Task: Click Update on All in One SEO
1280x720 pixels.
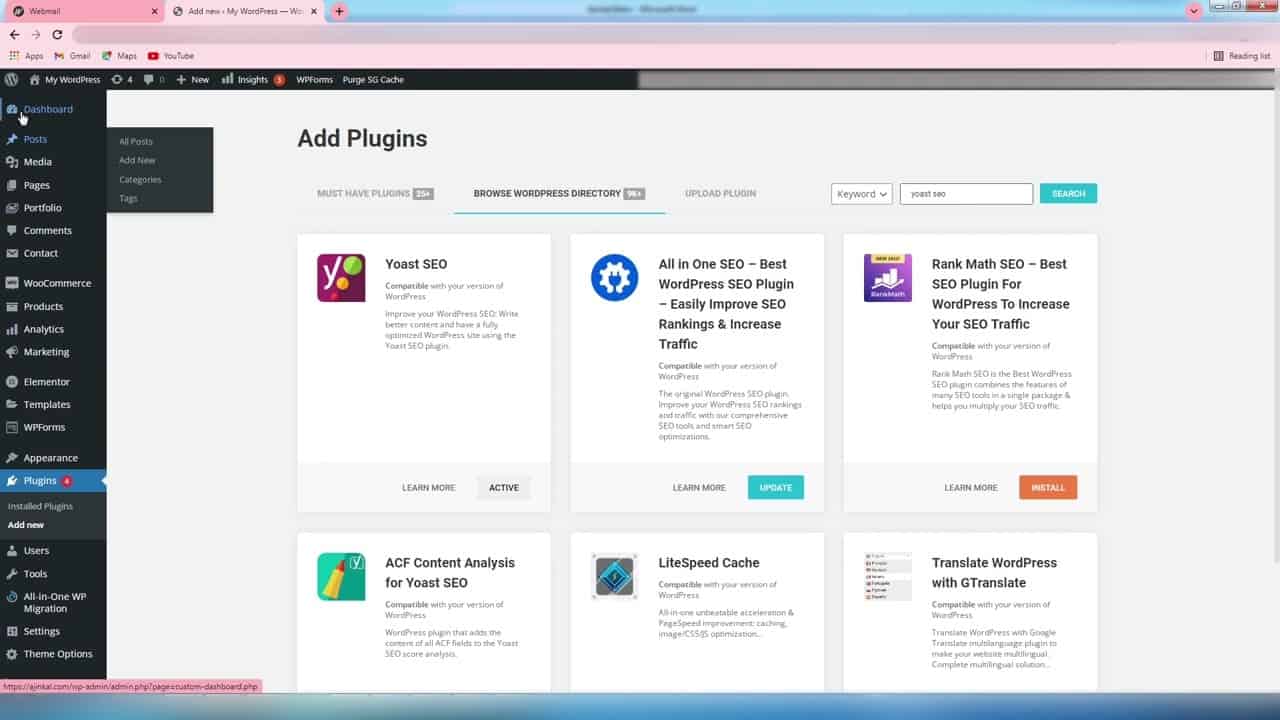Action: [775, 487]
